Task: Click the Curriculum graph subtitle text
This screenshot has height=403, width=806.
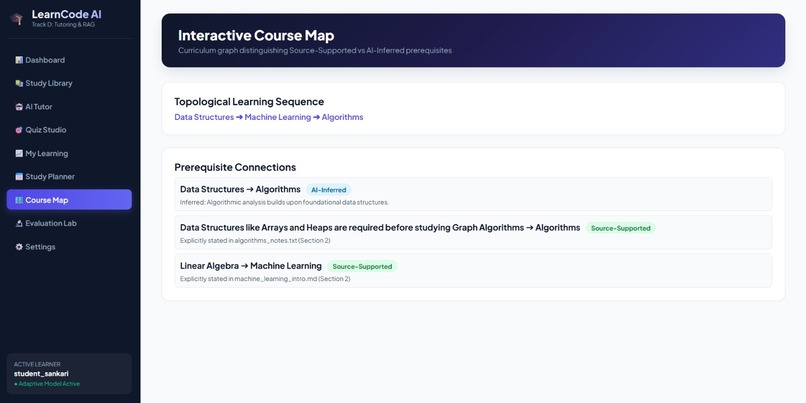Action: click(x=315, y=50)
